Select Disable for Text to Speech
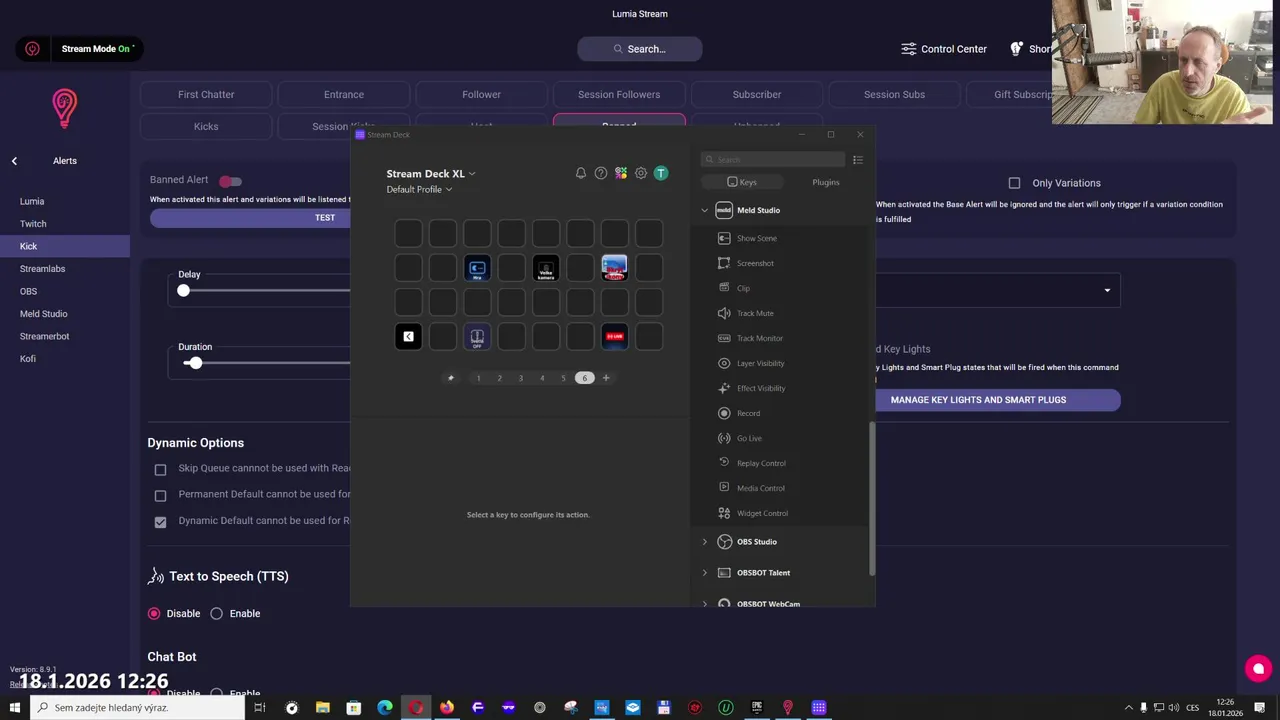1280x720 pixels. pos(154,614)
